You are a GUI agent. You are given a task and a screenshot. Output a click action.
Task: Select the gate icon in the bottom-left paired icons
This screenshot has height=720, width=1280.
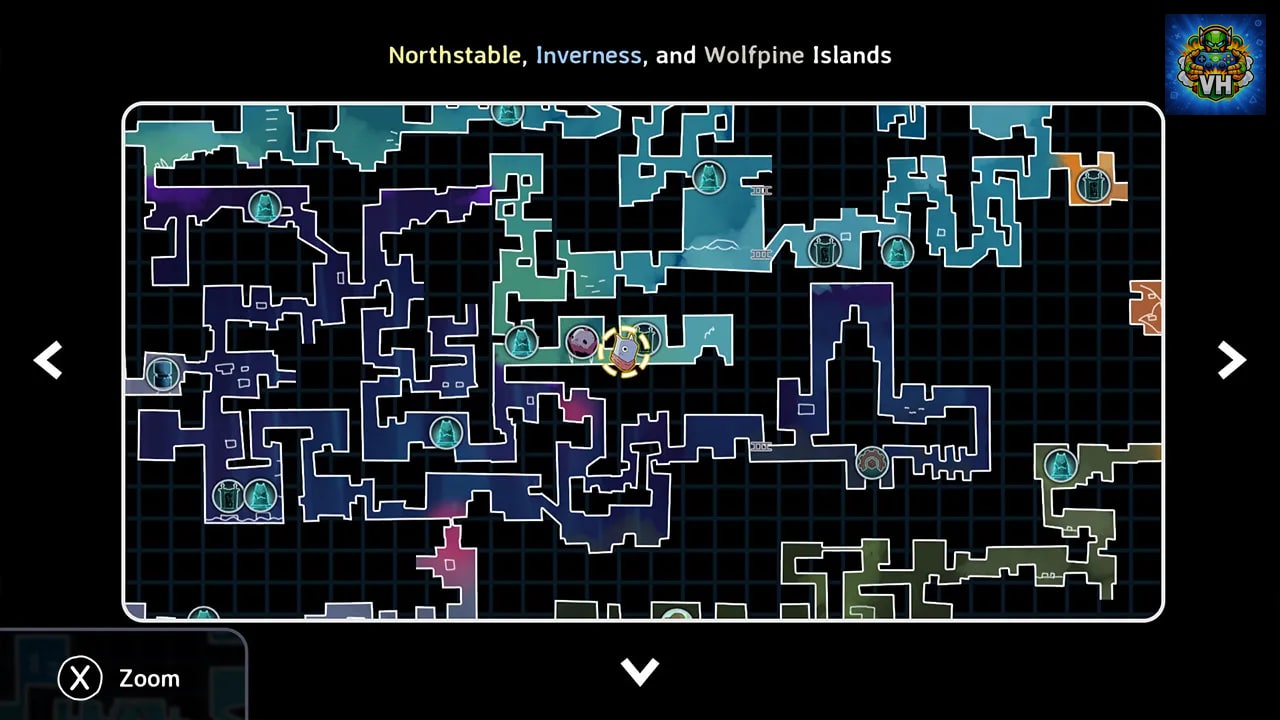pyautogui.click(x=228, y=495)
